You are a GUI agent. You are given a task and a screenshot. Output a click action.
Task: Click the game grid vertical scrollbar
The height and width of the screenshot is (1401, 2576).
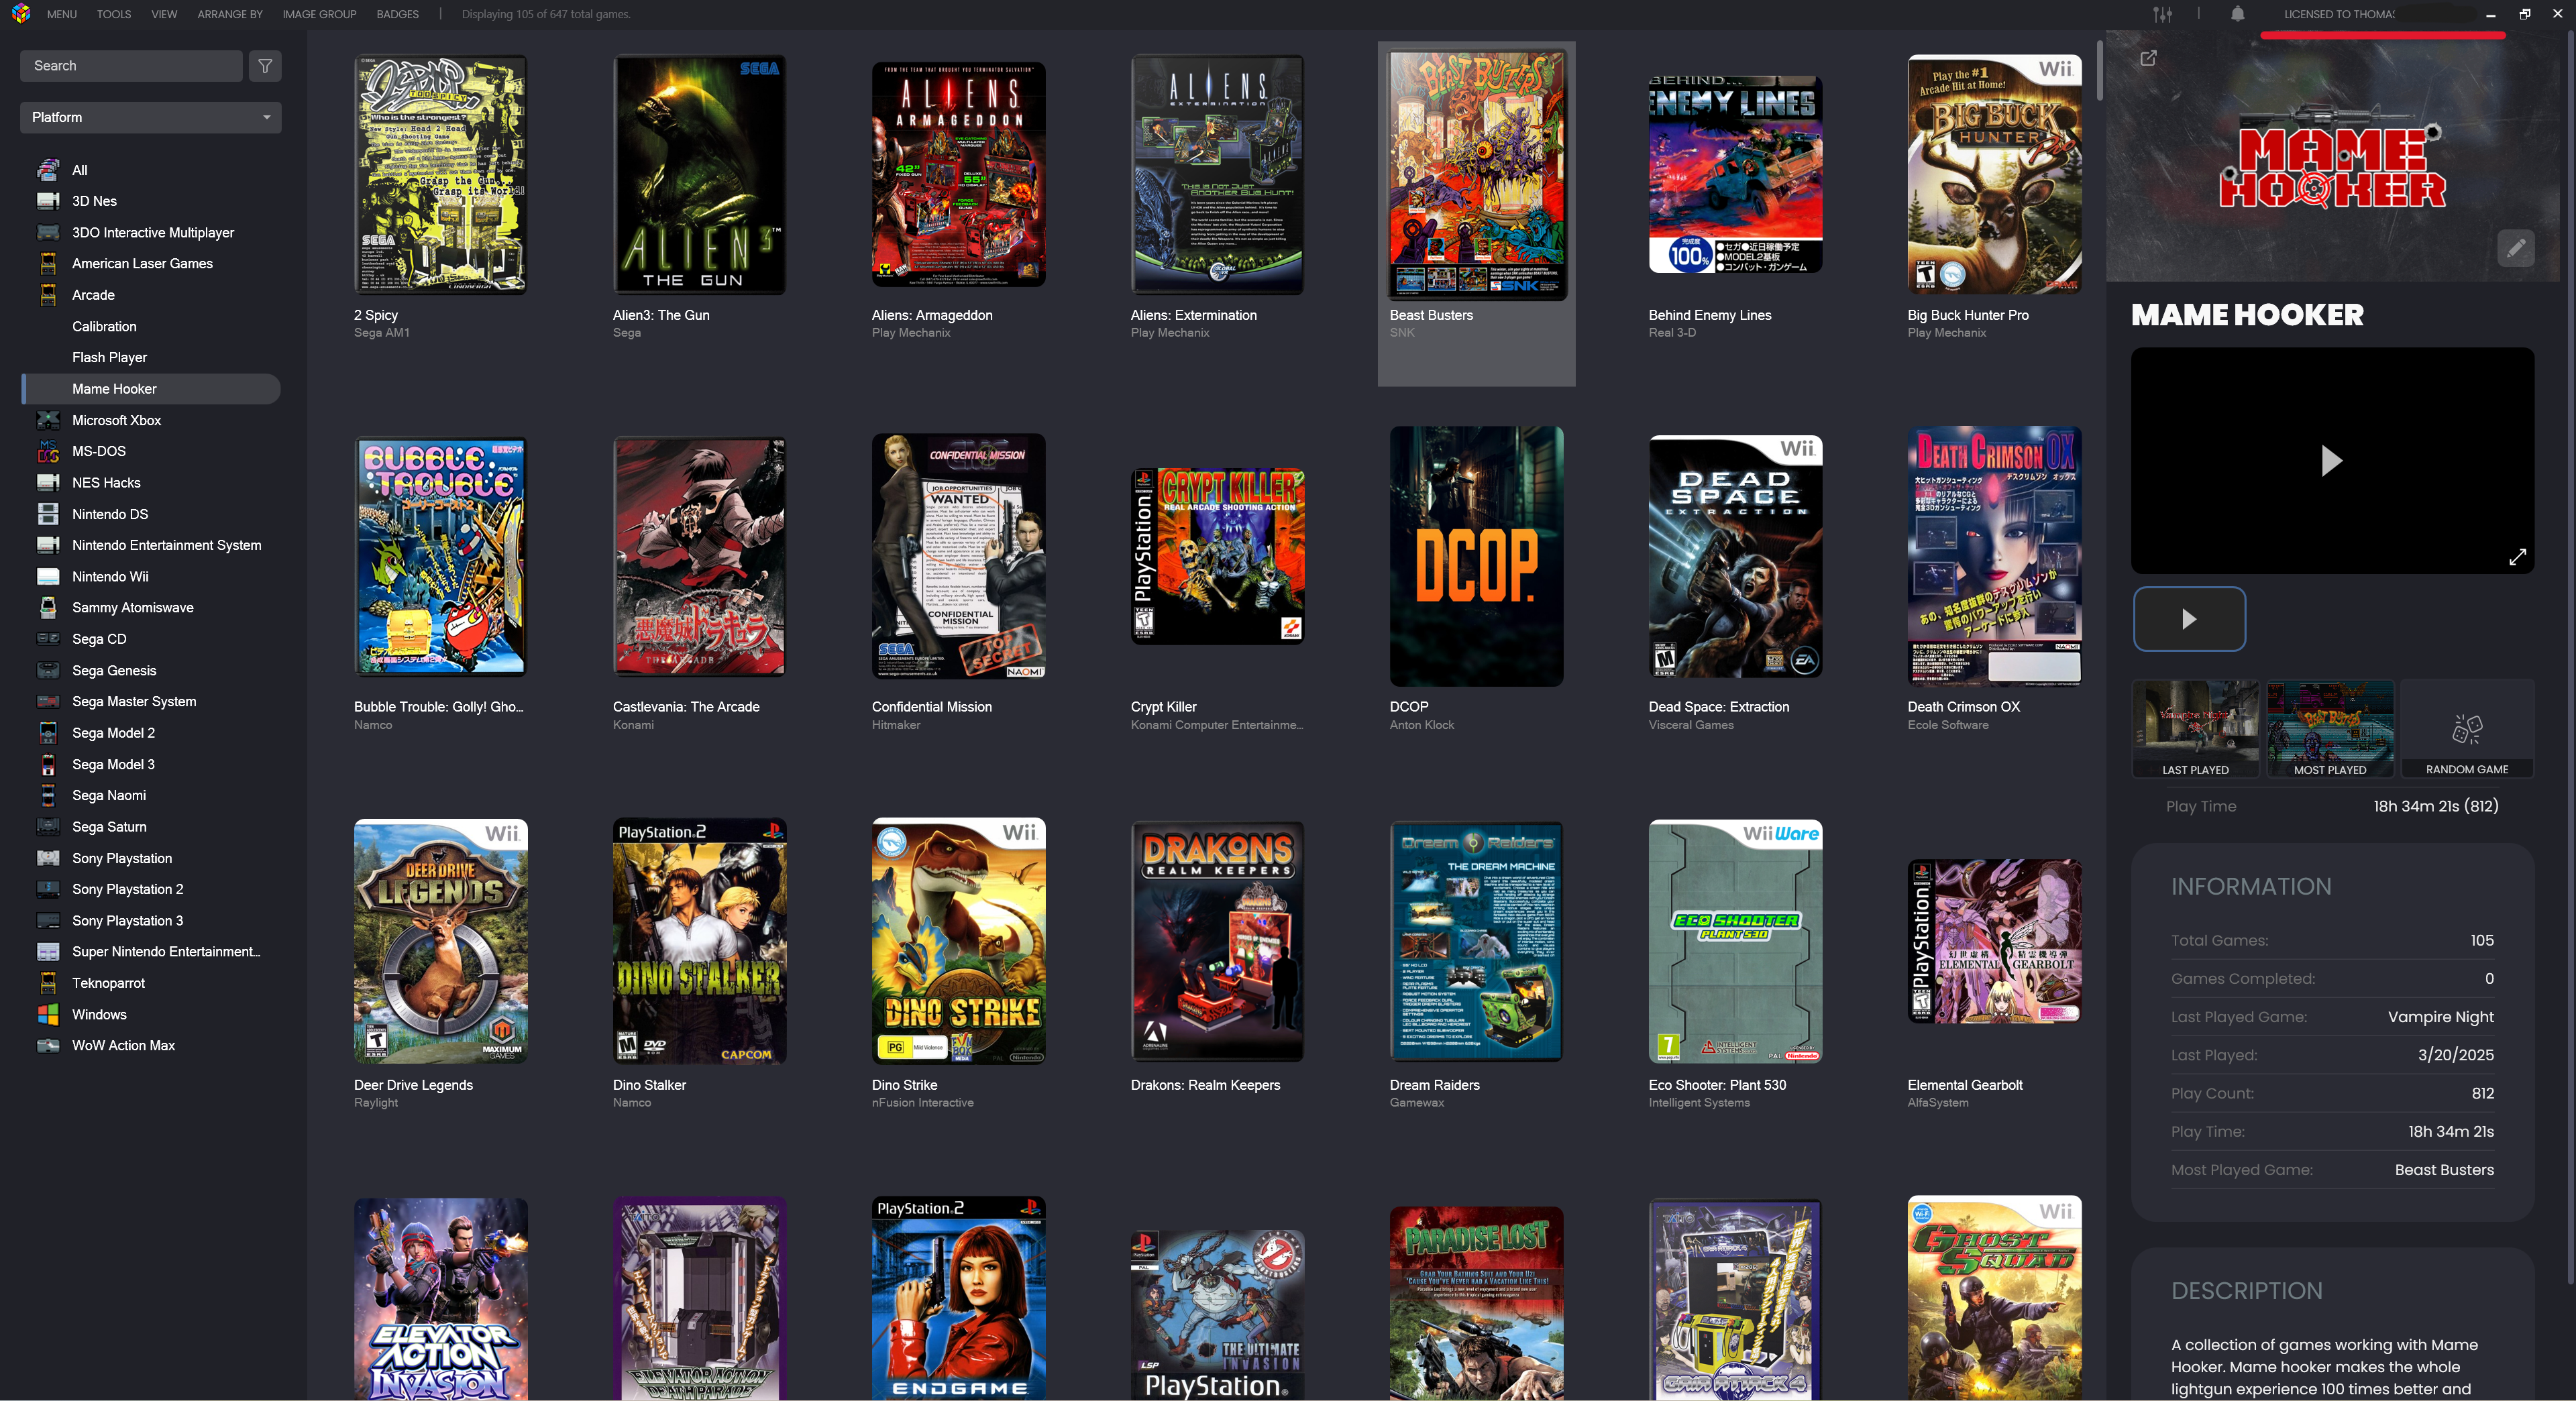coord(2100,71)
